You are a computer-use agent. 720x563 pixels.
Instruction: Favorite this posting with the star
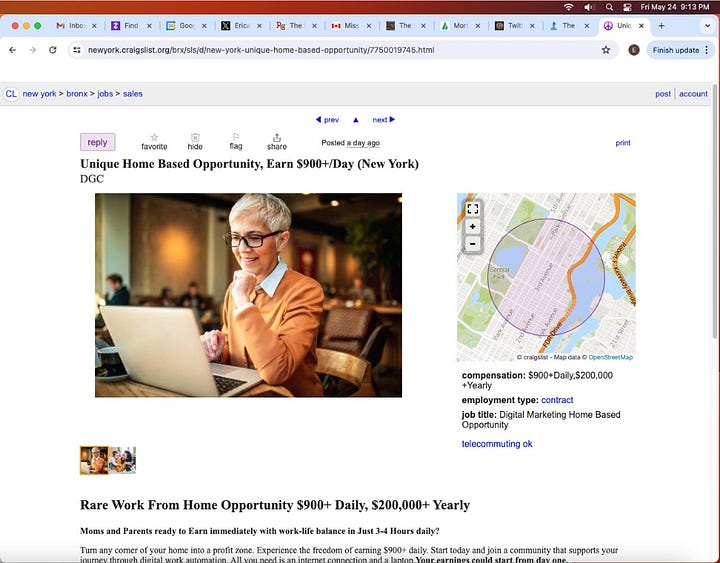click(x=154, y=142)
